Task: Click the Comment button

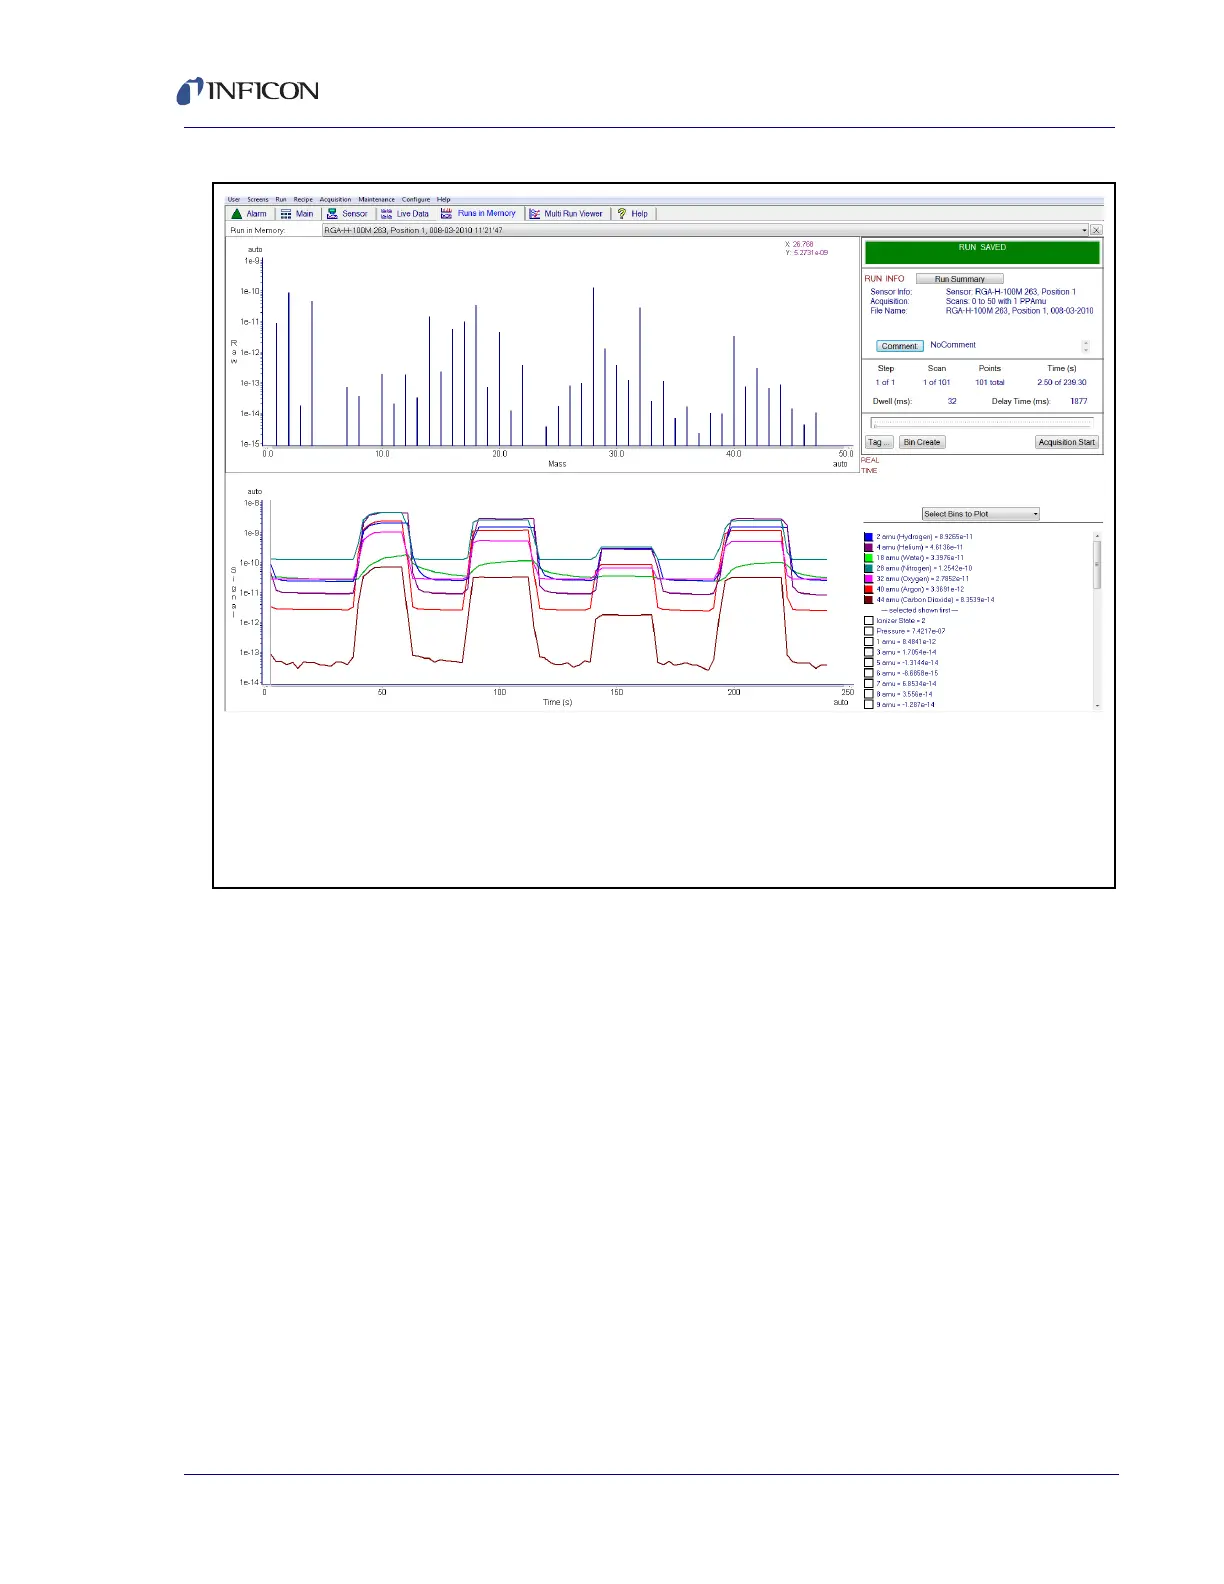Action: pyautogui.click(x=900, y=346)
